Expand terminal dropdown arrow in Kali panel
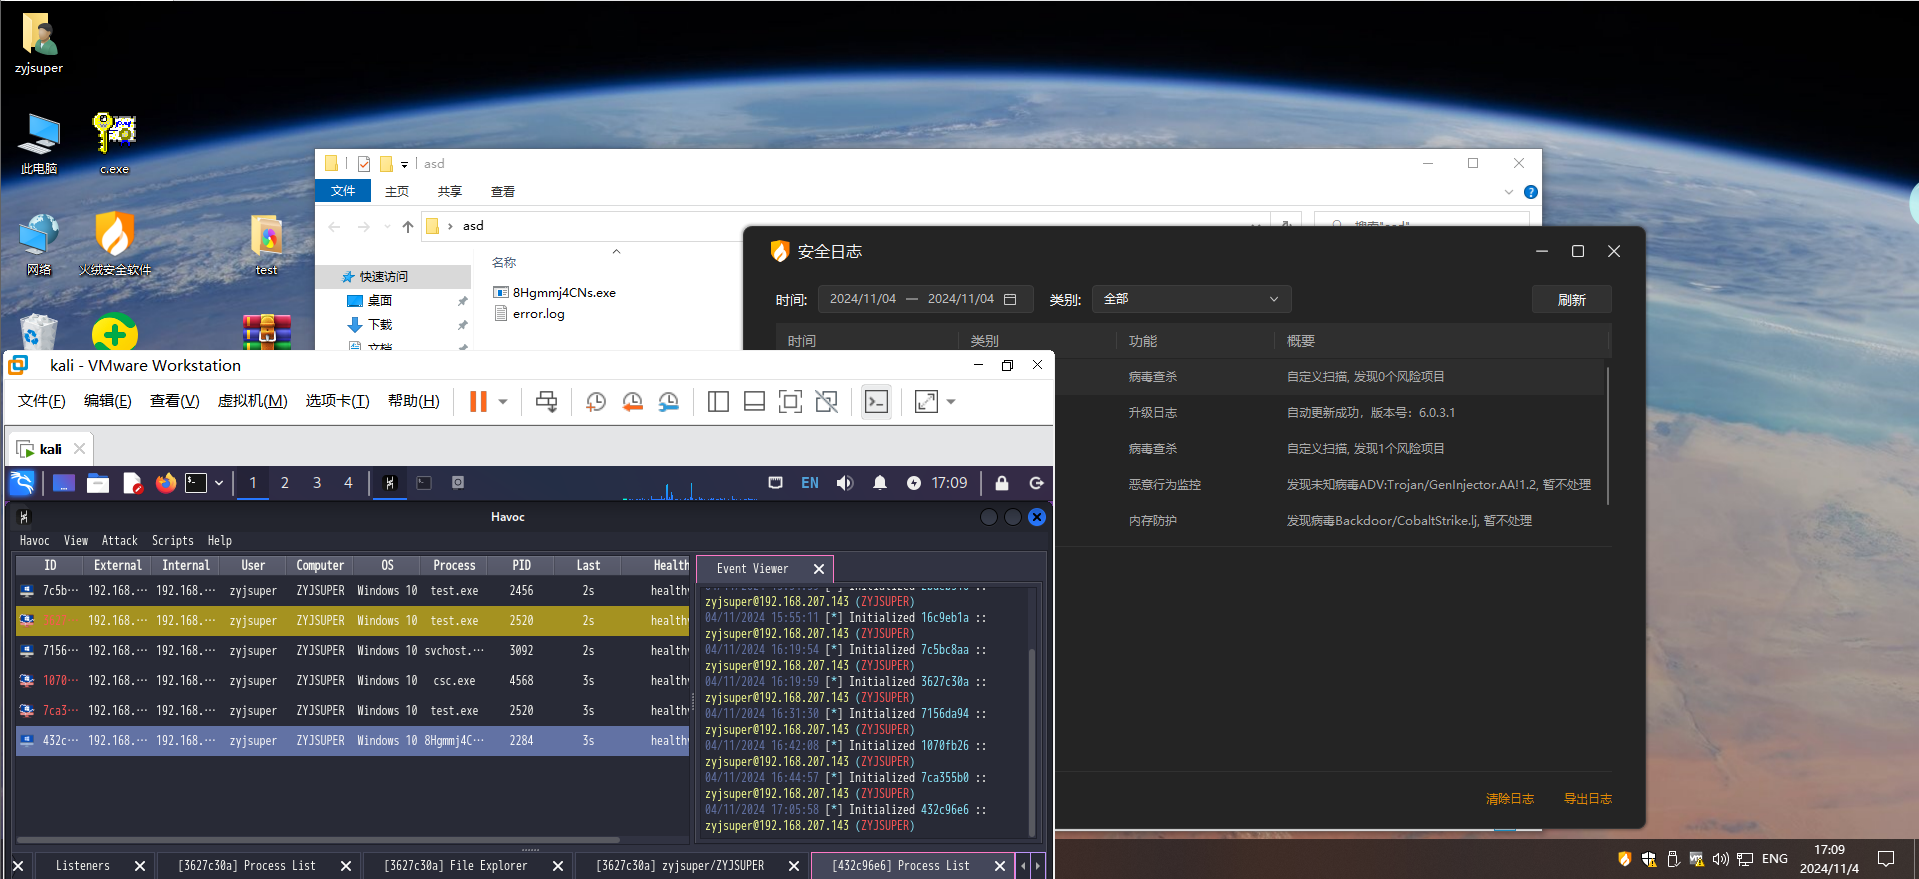1919x879 pixels. (218, 483)
